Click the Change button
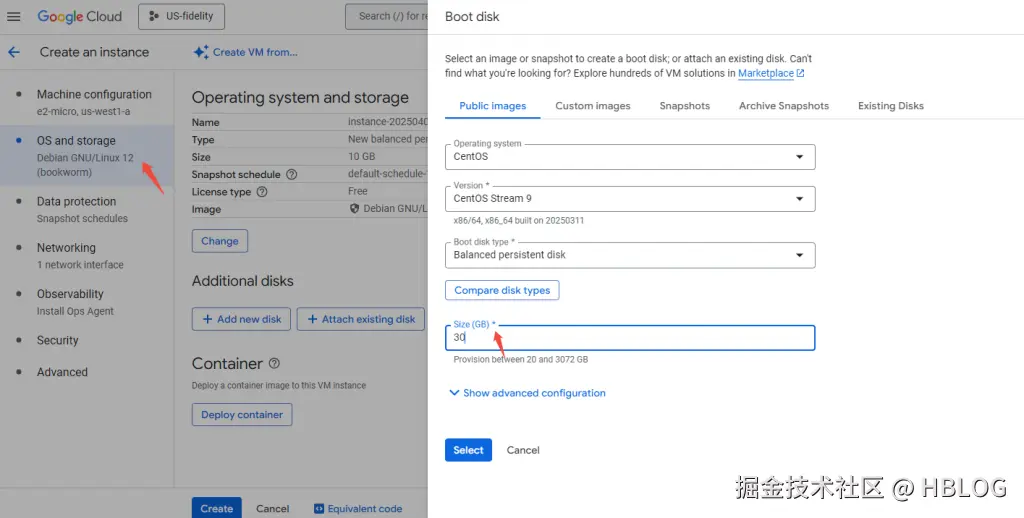This screenshot has height=518, width=1024. point(219,241)
